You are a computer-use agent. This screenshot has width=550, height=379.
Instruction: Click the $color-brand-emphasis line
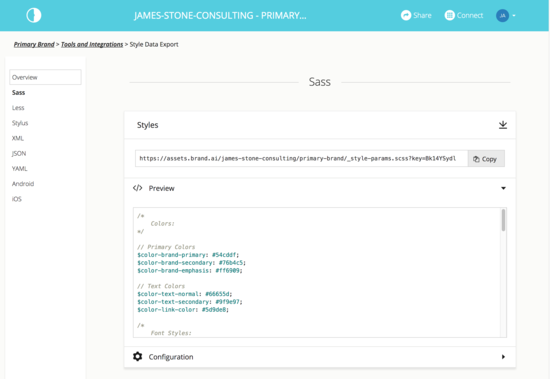click(190, 271)
